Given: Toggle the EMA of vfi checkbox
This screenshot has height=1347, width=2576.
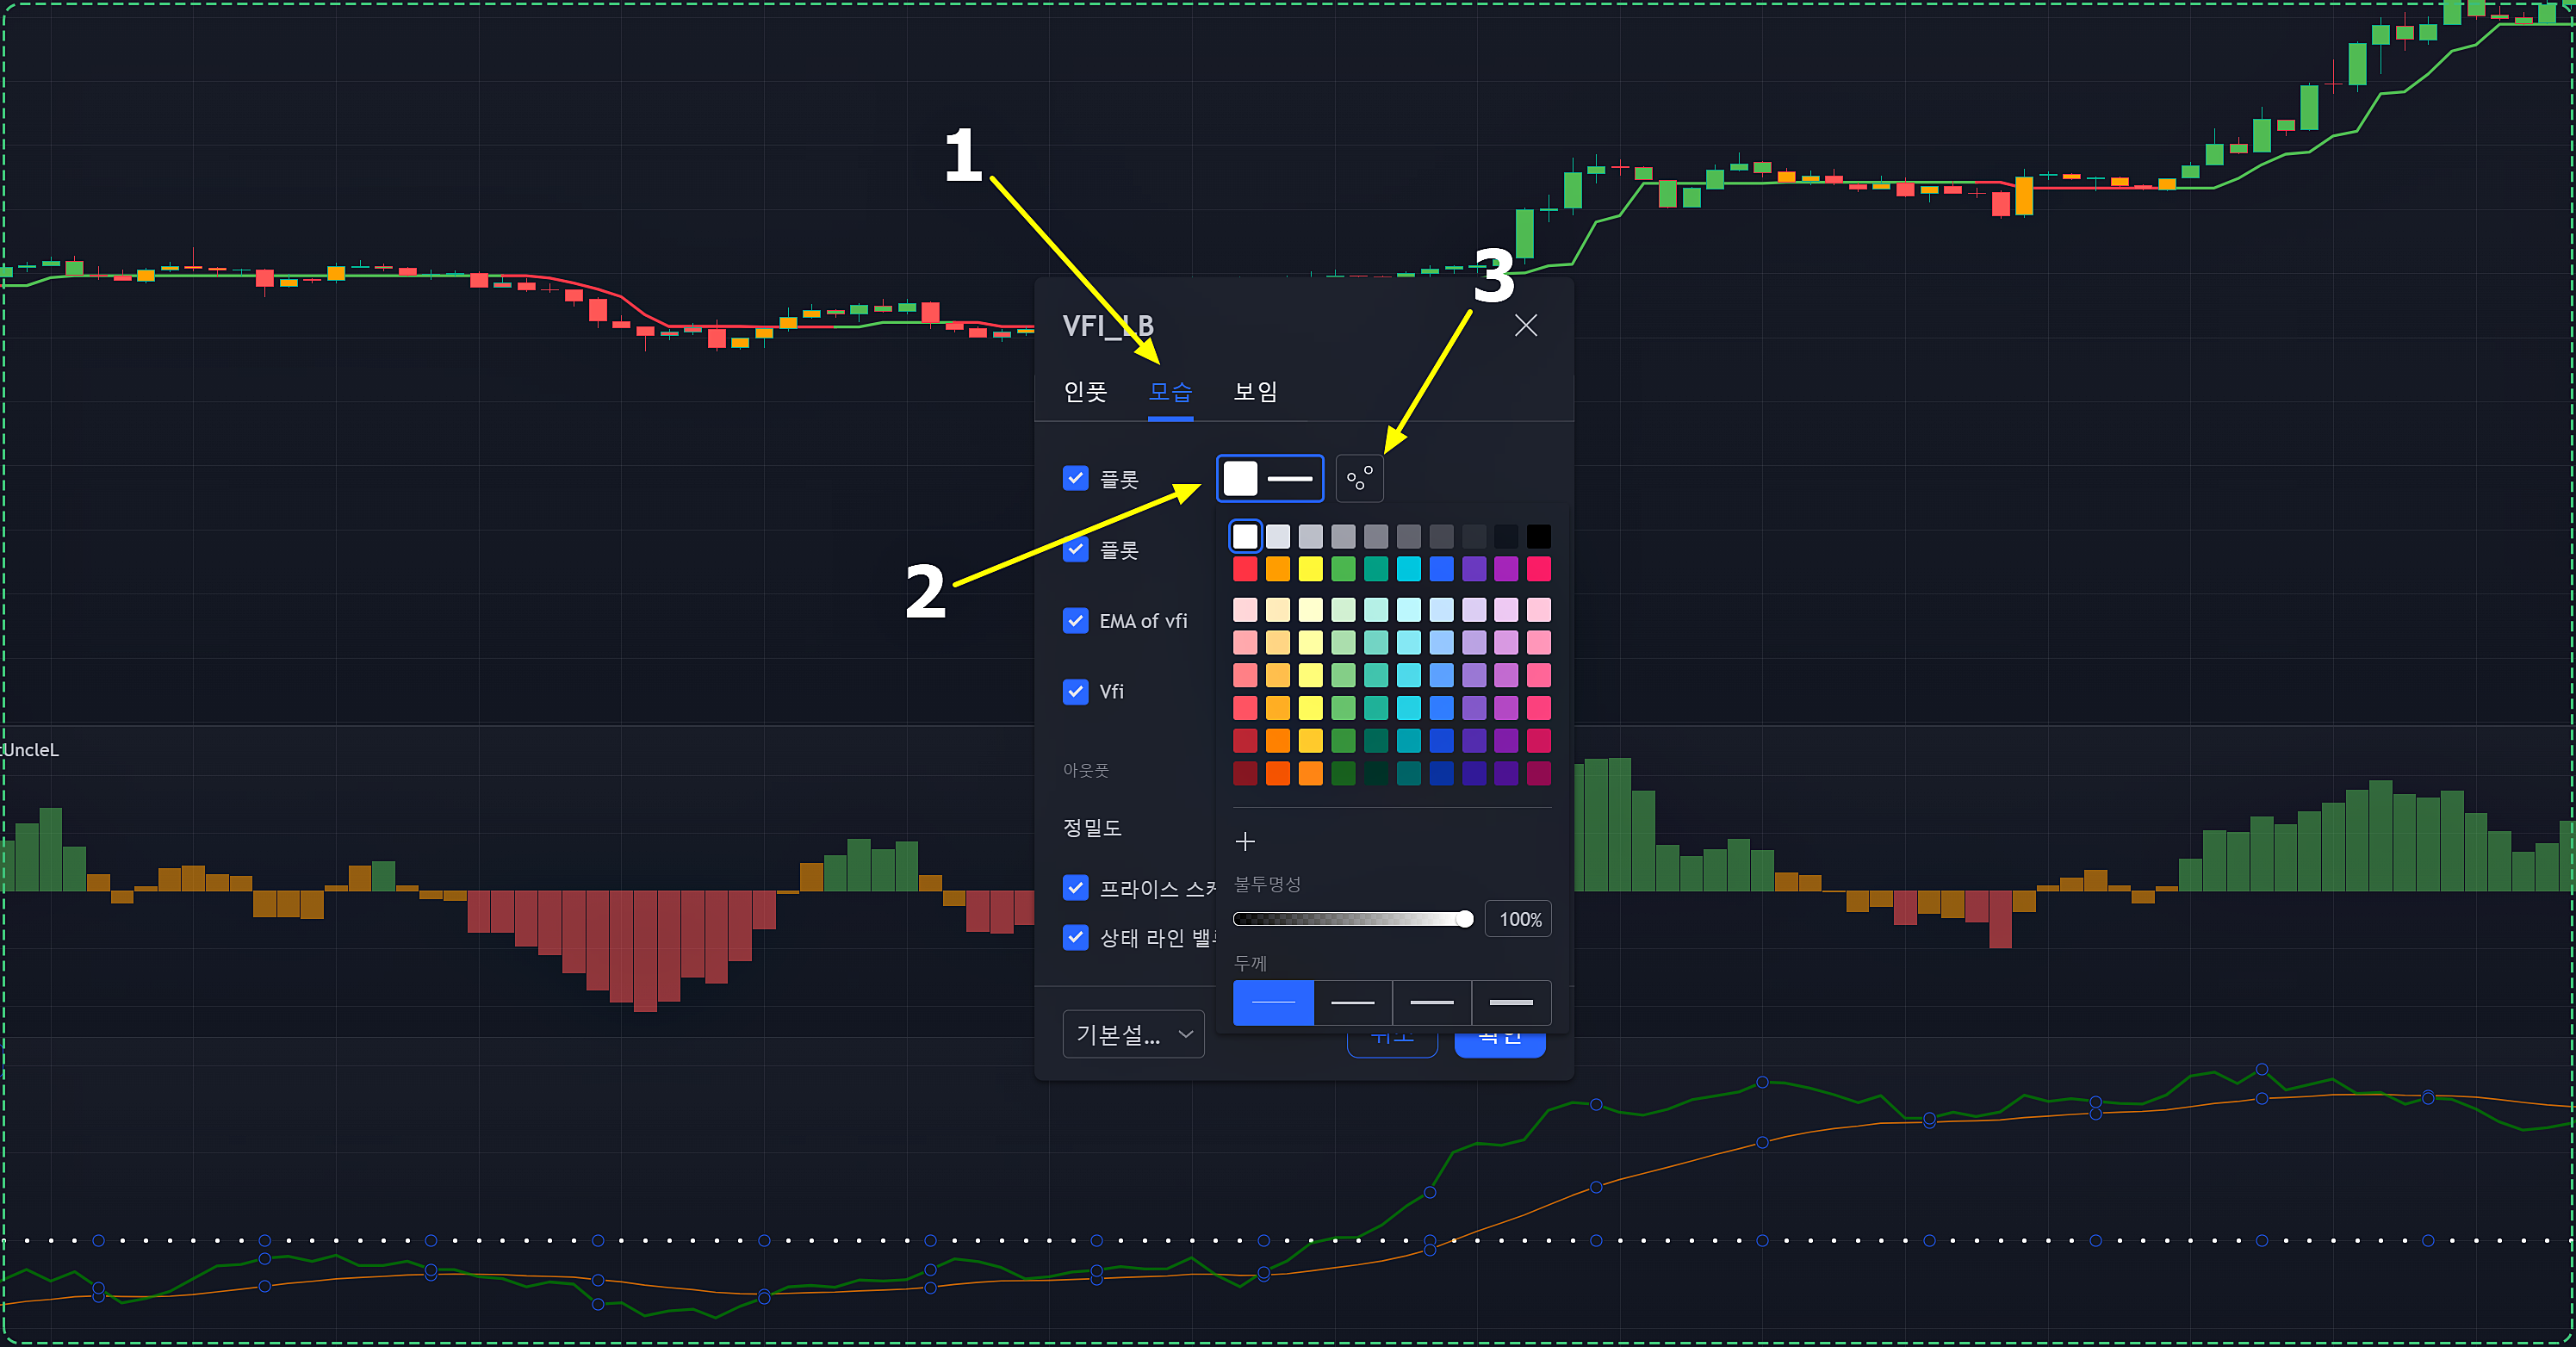Looking at the screenshot, I should pyautogui.click(x=1075, y=621).
